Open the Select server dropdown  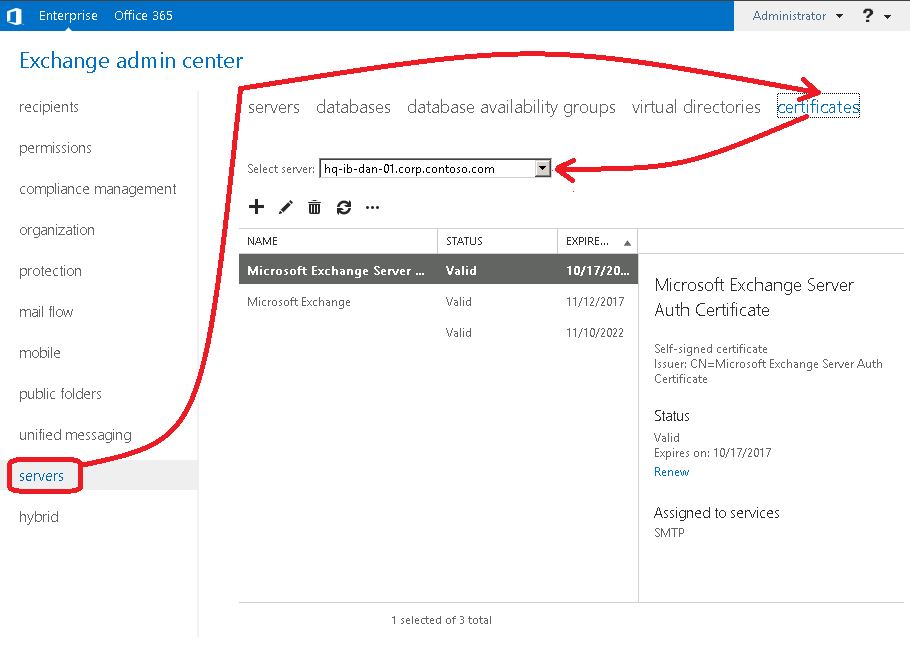click(x=543, y=169)
